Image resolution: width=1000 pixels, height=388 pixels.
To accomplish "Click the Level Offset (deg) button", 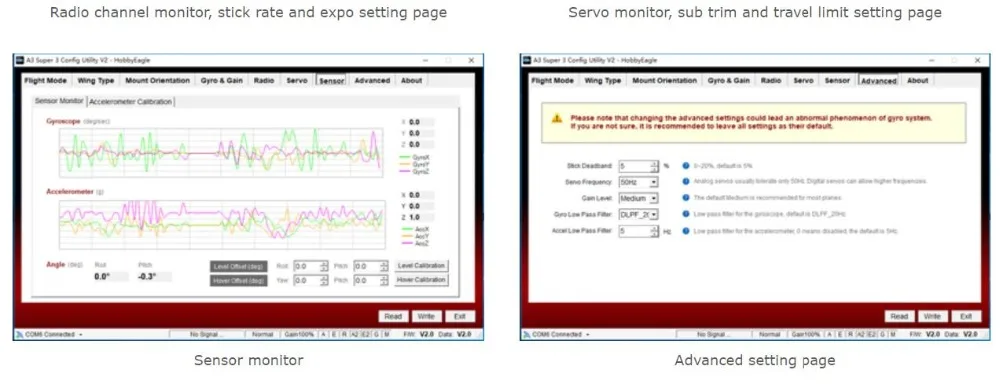I will [239, 266].
